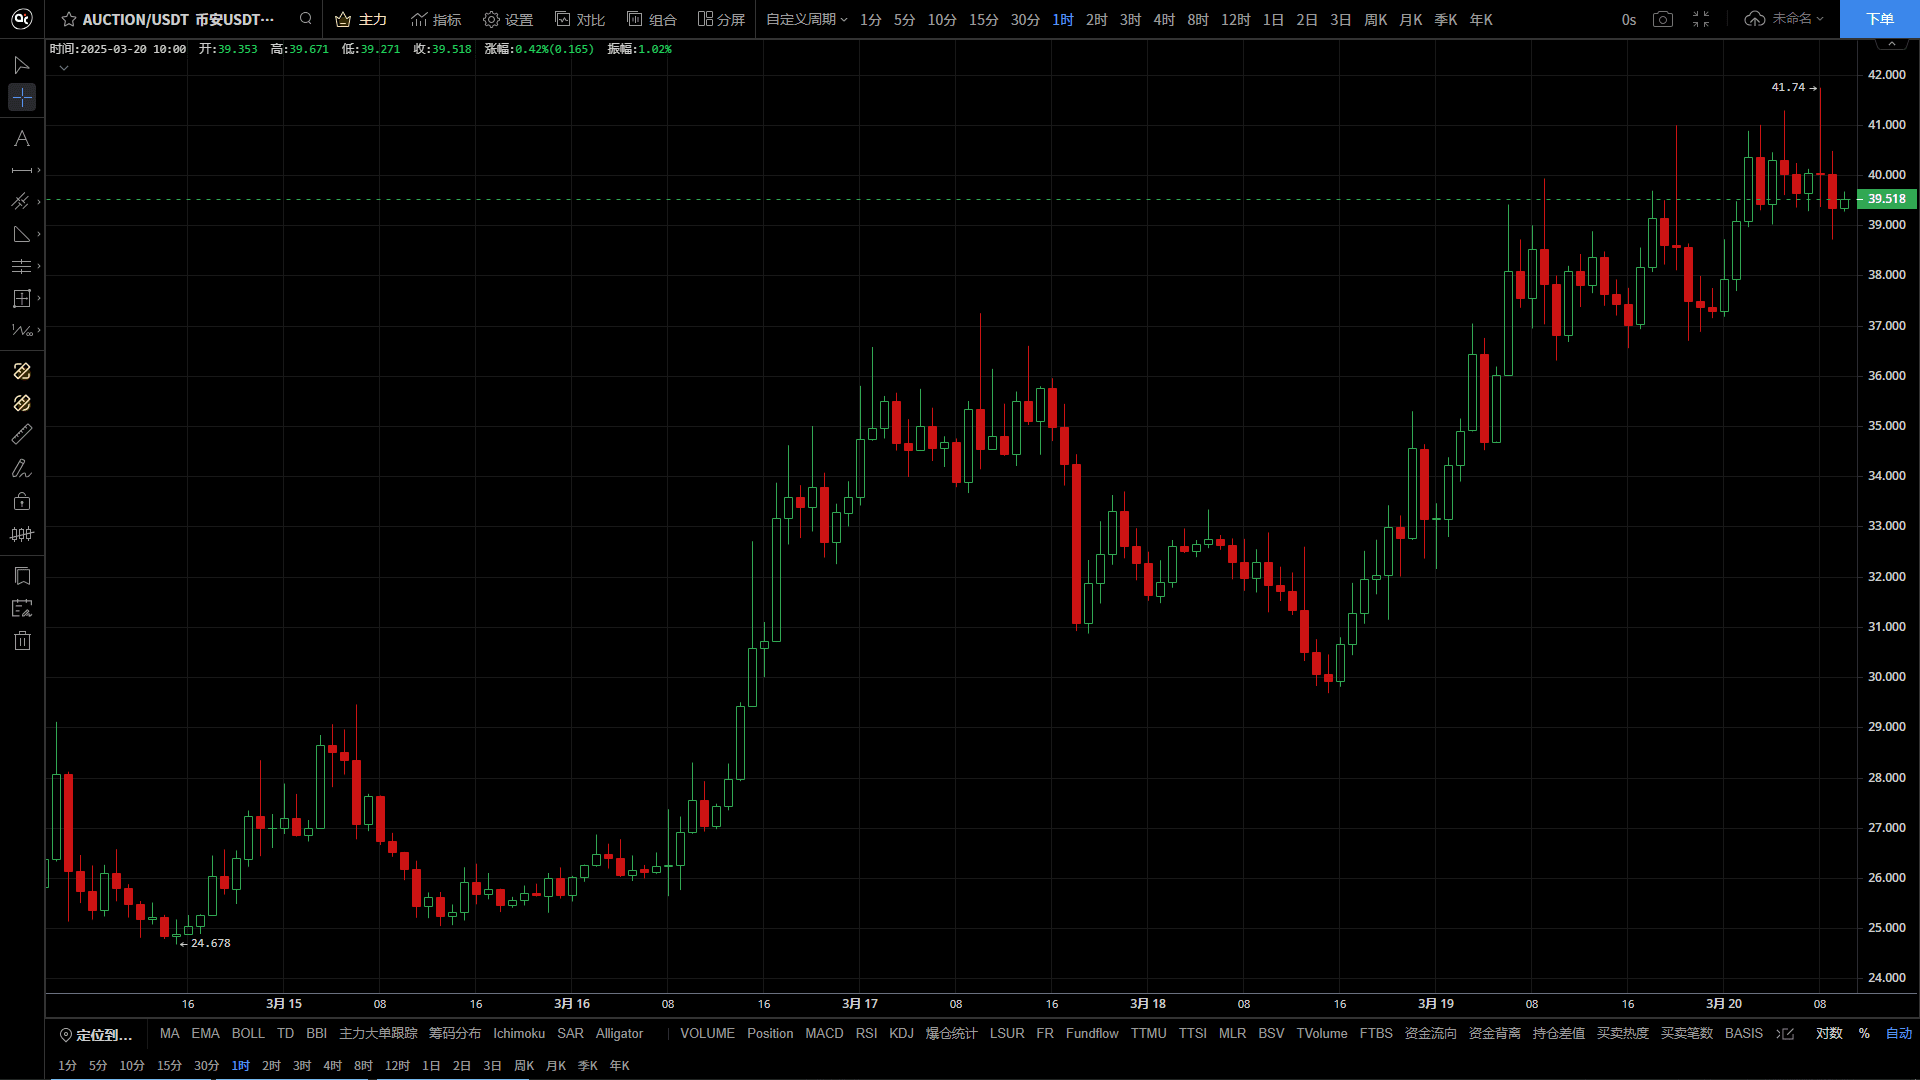Click the 39.518 current price label

tap(1886, 199)
